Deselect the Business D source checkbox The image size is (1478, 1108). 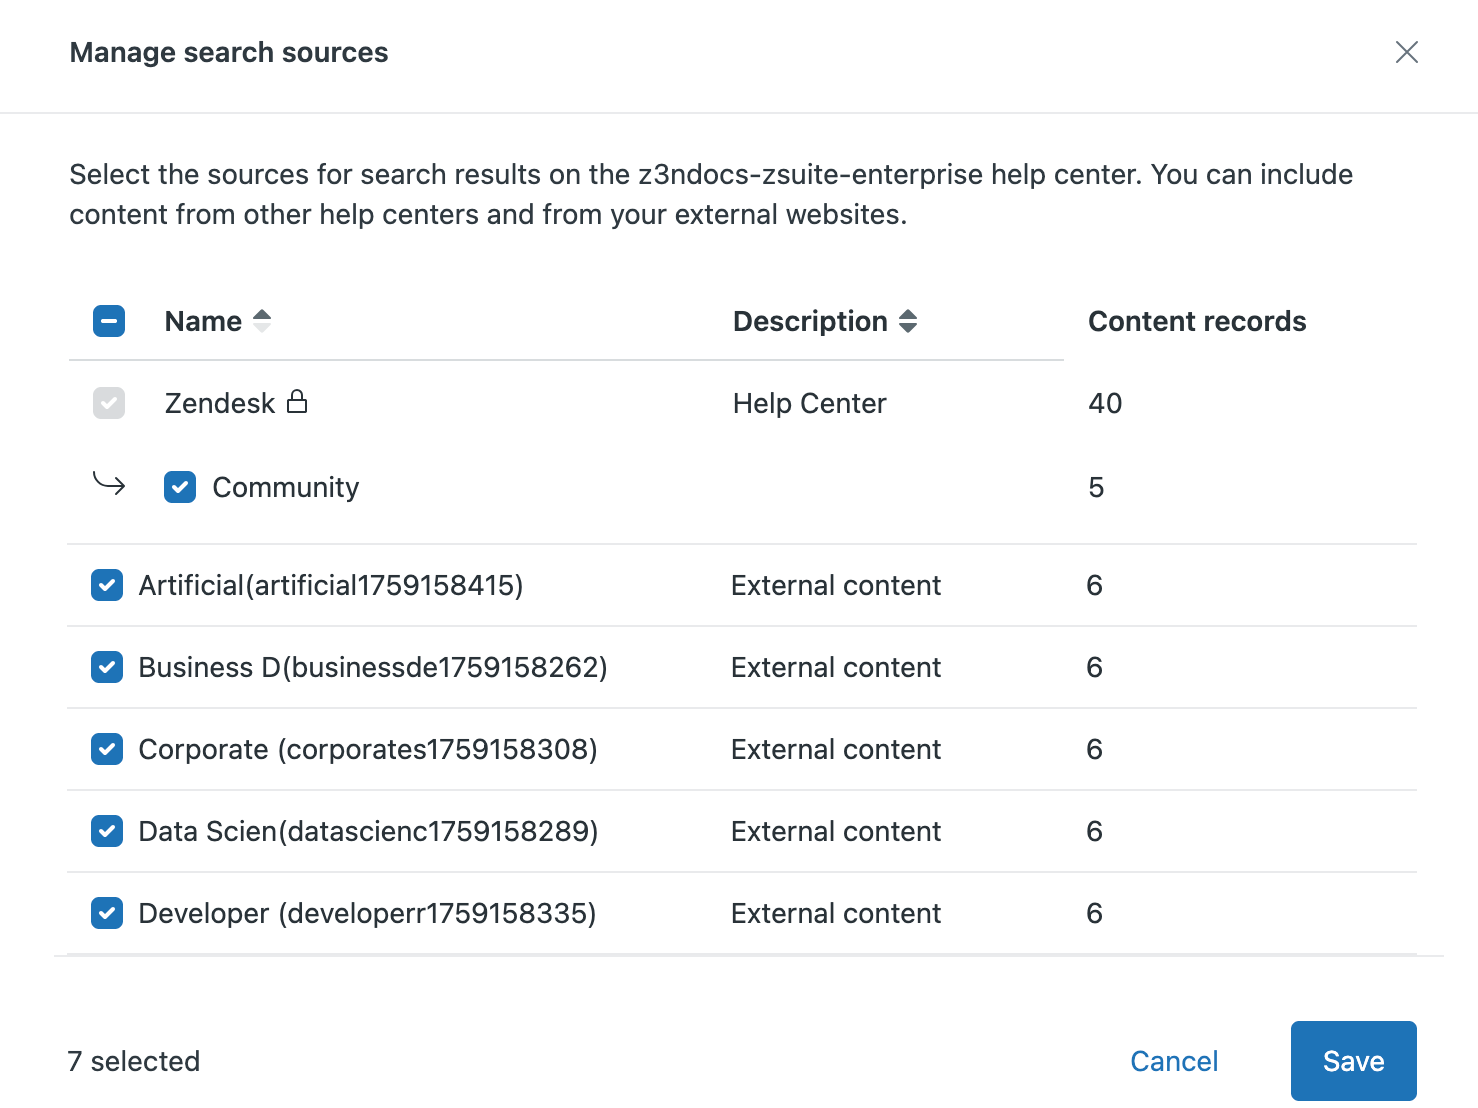coord(107,667)
